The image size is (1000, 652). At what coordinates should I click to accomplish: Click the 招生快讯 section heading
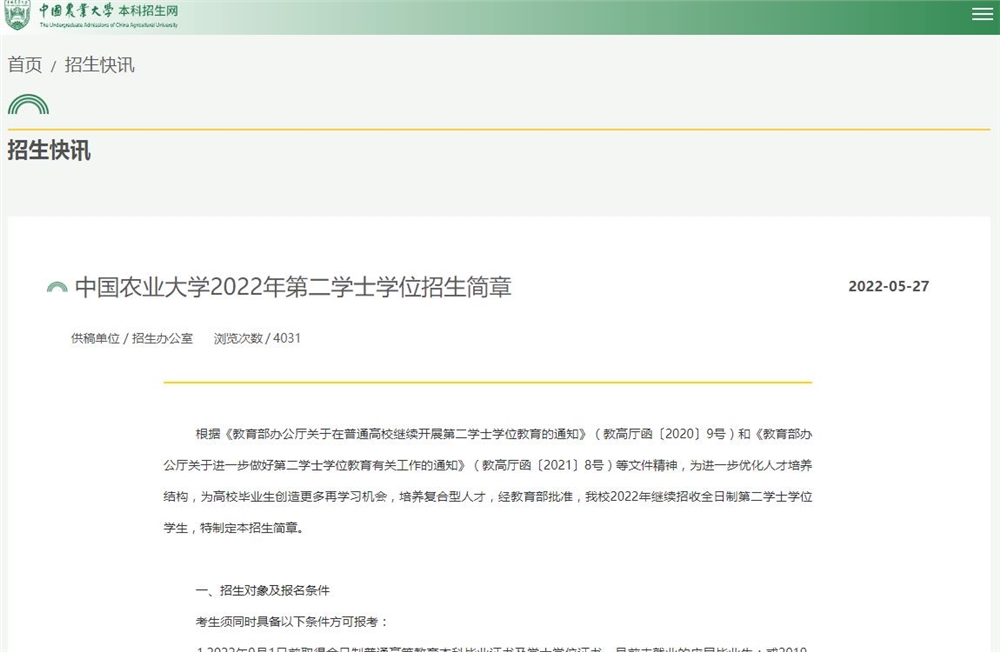click(49, 151)
